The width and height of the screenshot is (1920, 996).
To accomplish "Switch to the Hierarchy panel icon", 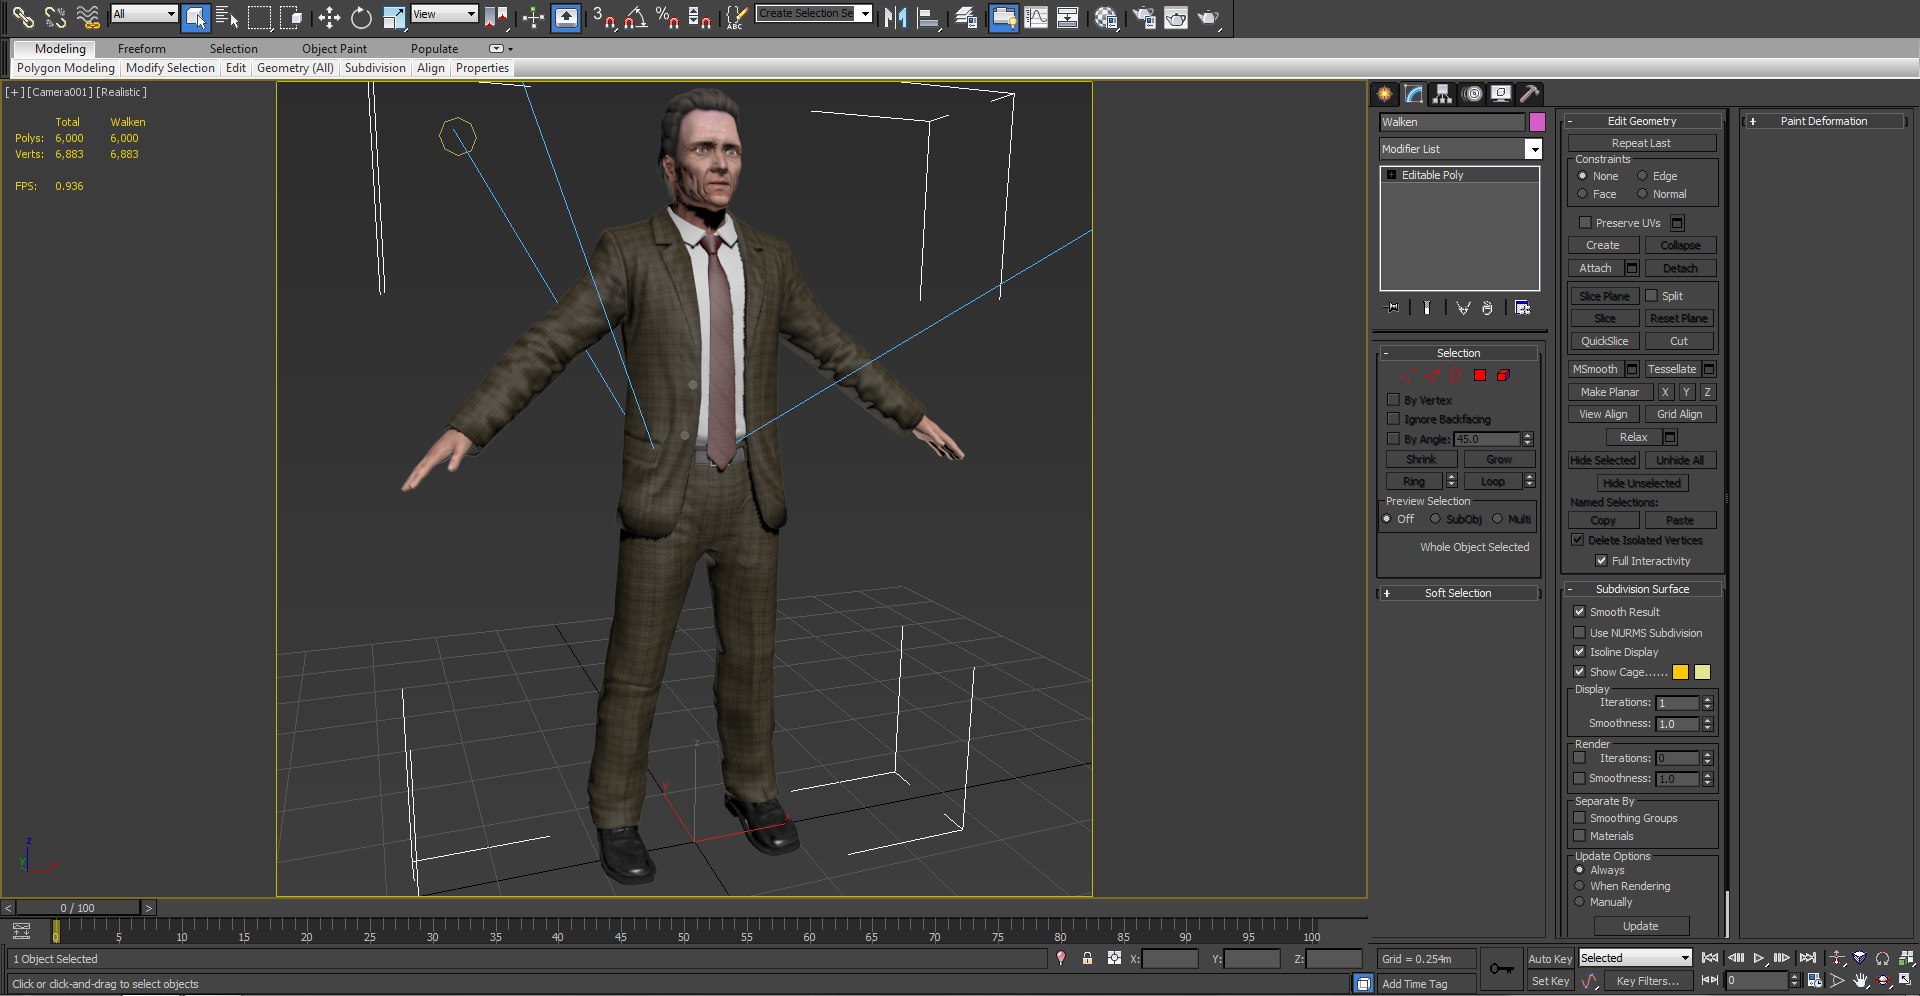I will (1442, 93).
